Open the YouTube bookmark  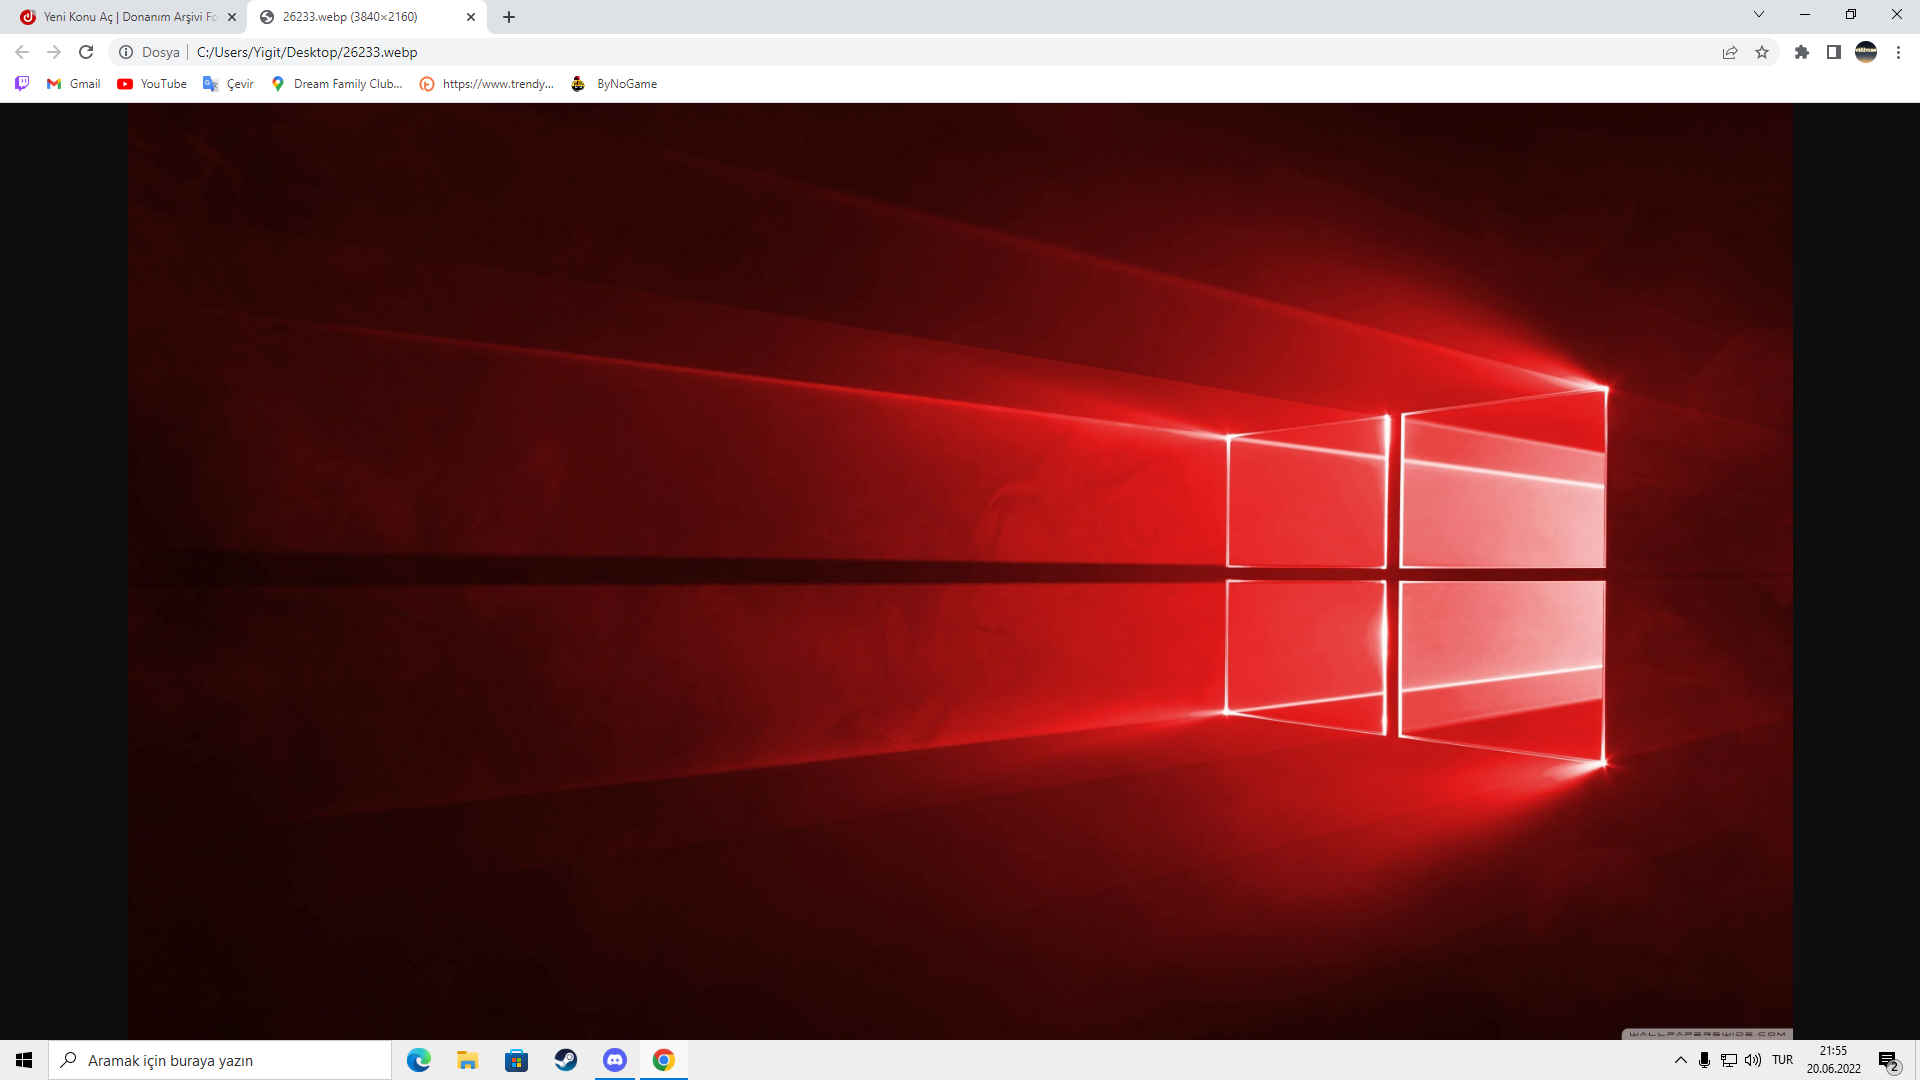pyautogui.click(x=152, y=84)
